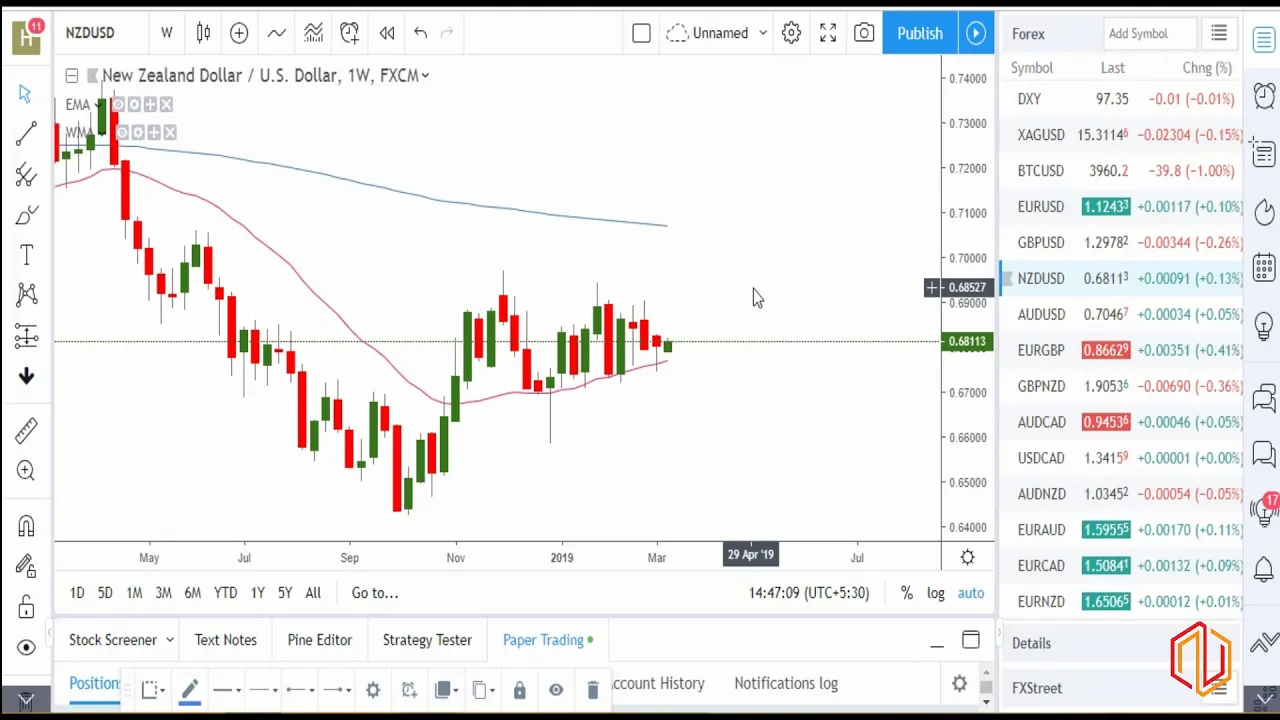Toggle auto scale on the chart
The width and height of the screenshot is (1280, 720).
971,593
